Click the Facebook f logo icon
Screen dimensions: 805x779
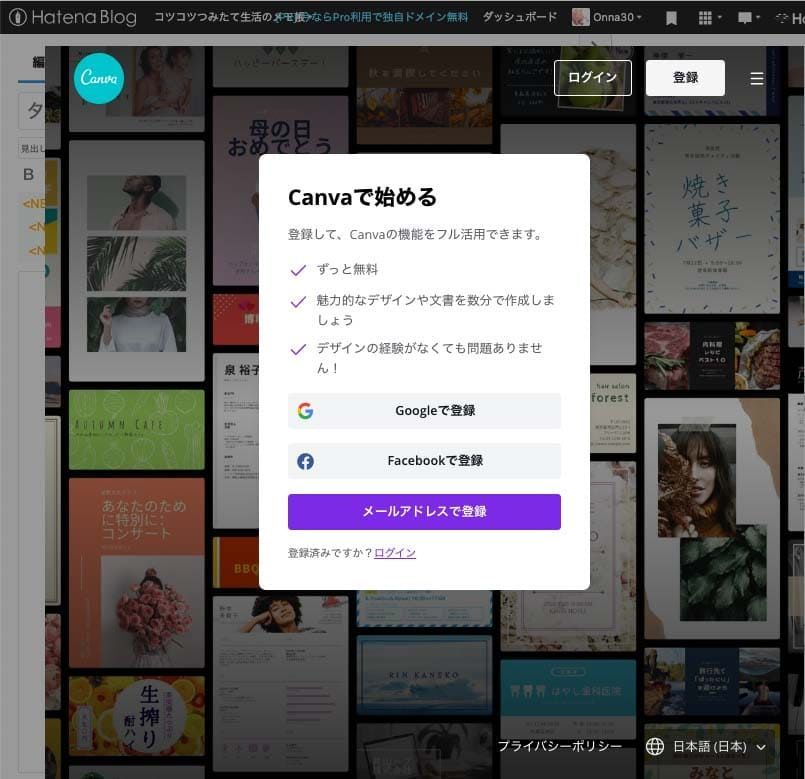(305, 461)
